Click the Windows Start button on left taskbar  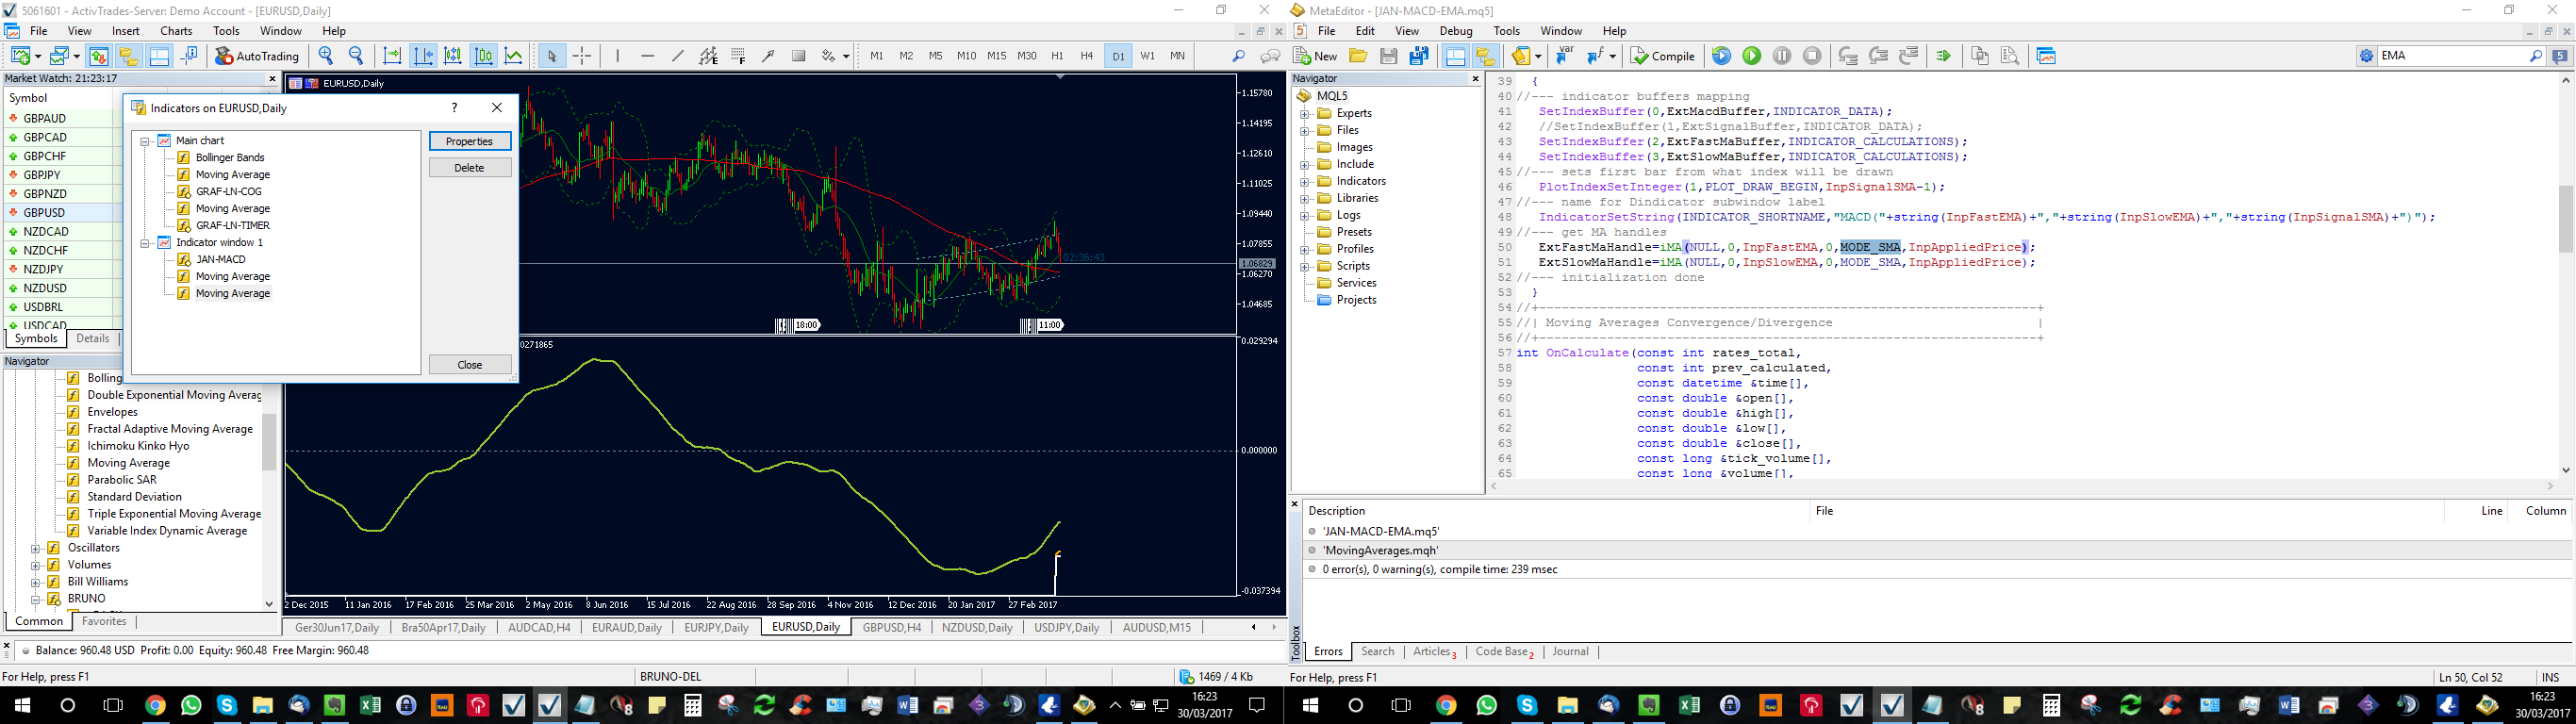(x=22, y=705)
